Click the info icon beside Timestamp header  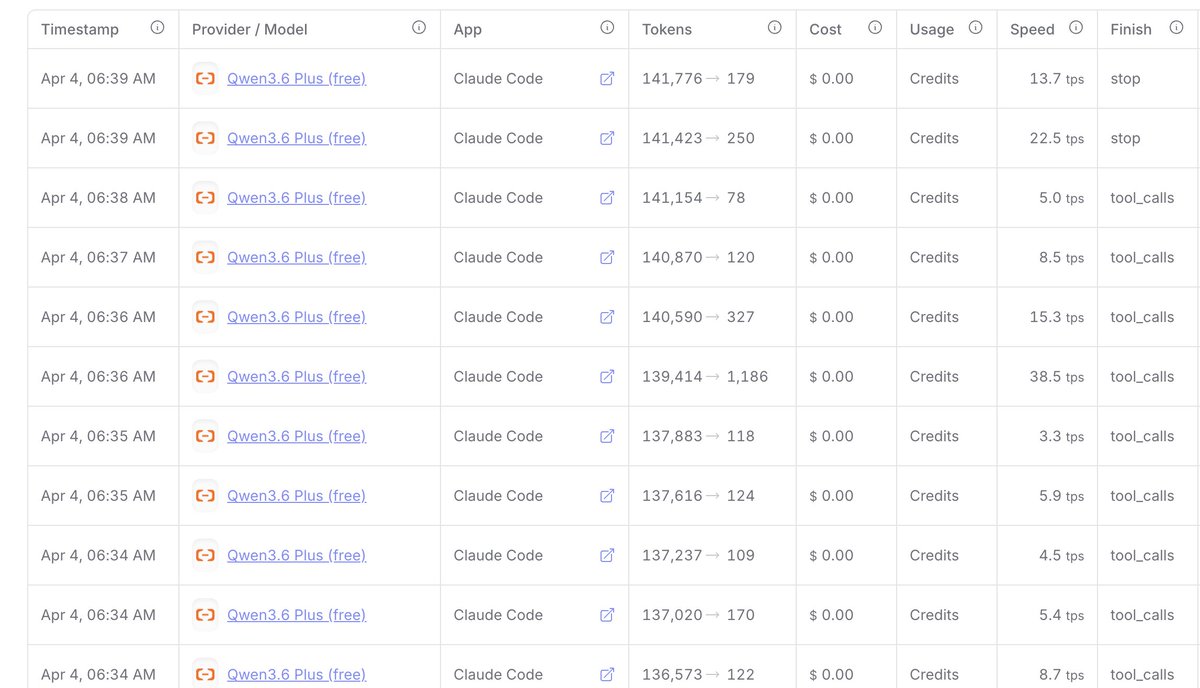[157, 28]
